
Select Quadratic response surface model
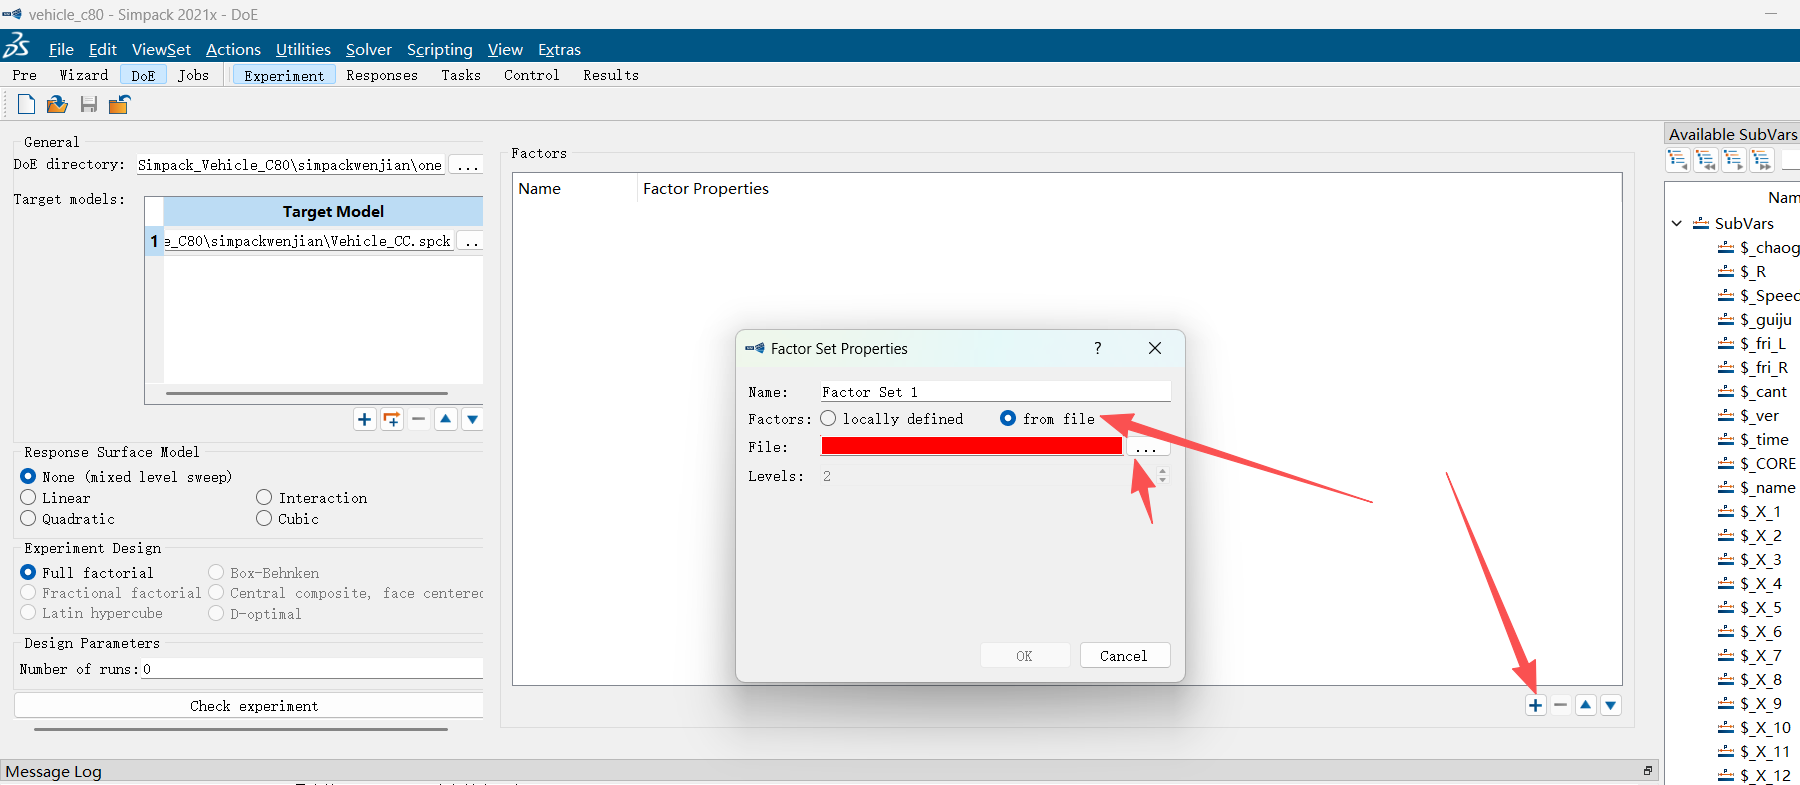[x=28, y=519]
